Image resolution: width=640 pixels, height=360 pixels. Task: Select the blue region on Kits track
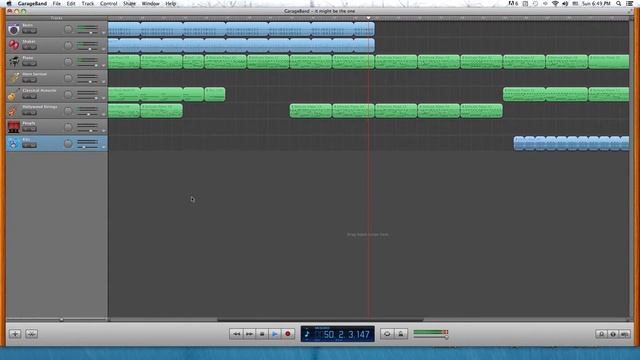click(x=571, y=143)
